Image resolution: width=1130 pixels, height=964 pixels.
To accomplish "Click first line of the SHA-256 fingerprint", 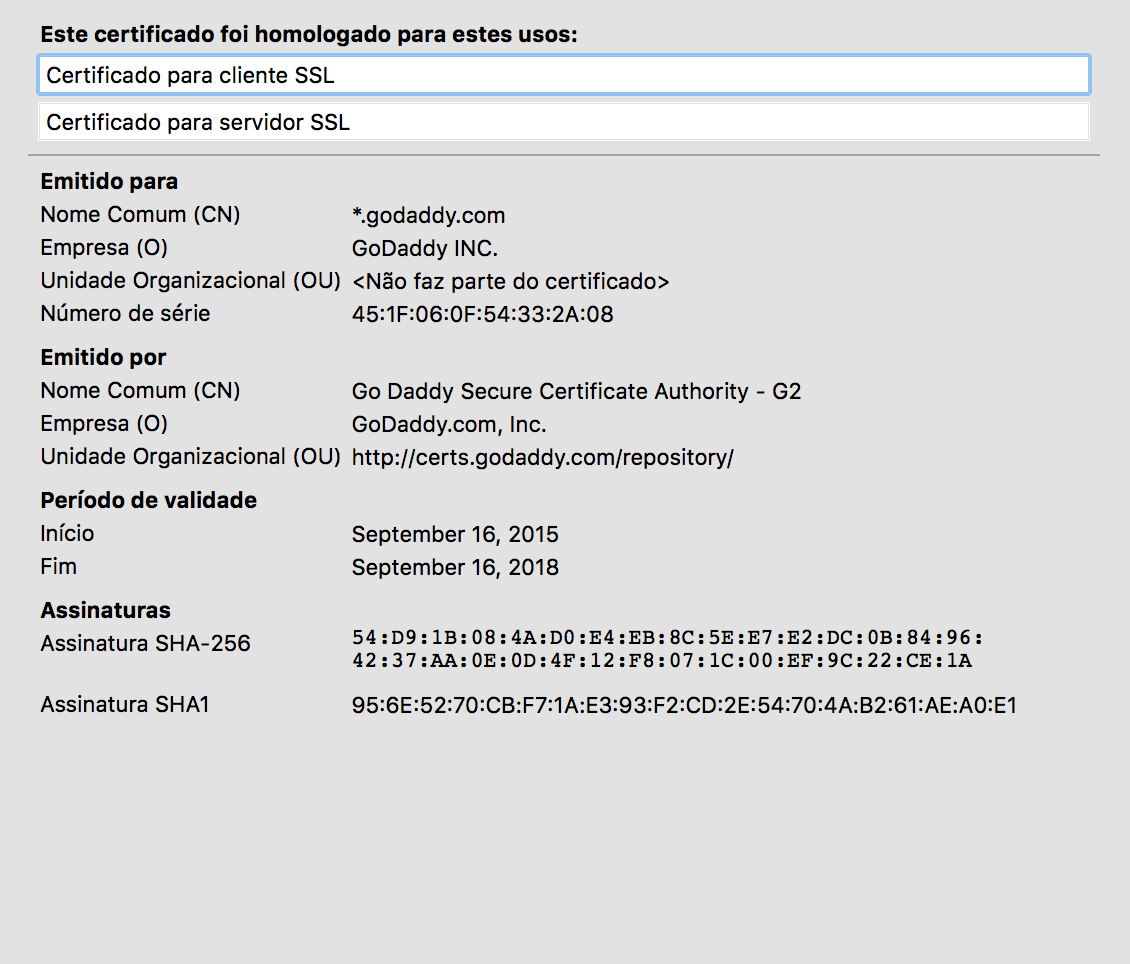I will (667, 638).
